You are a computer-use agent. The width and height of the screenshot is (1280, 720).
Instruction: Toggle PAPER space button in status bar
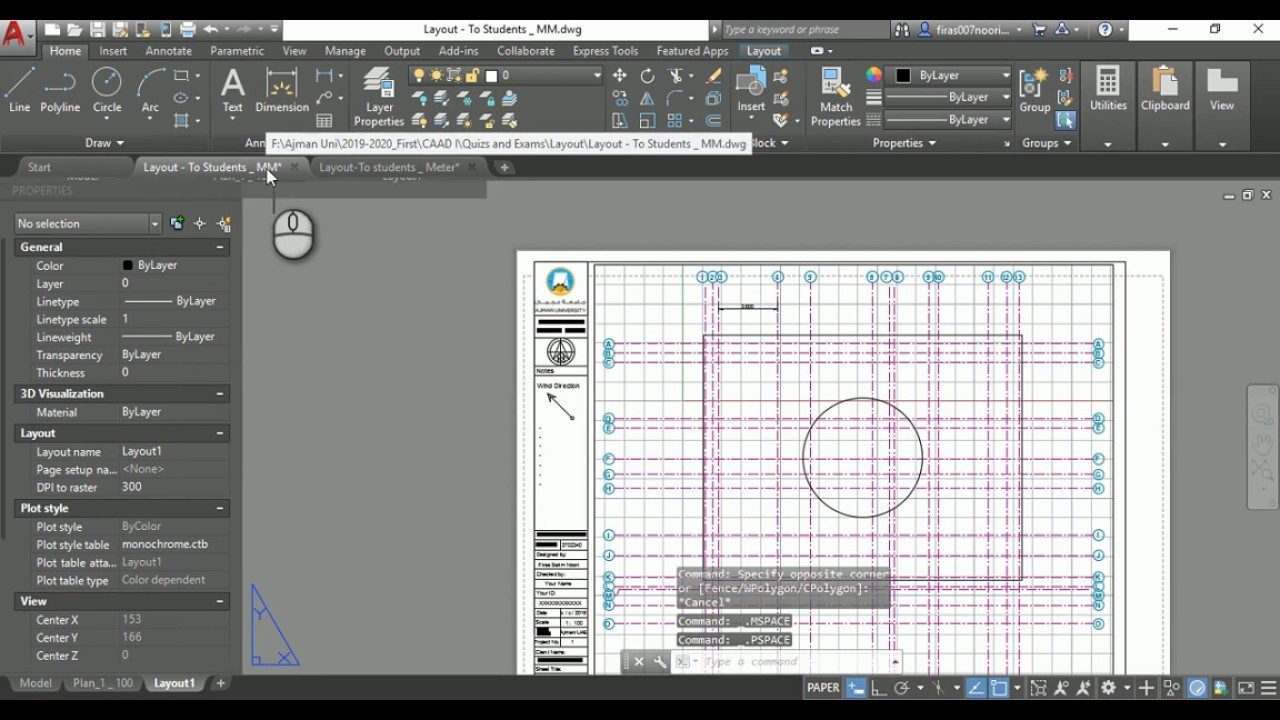(x=823, y=688)
